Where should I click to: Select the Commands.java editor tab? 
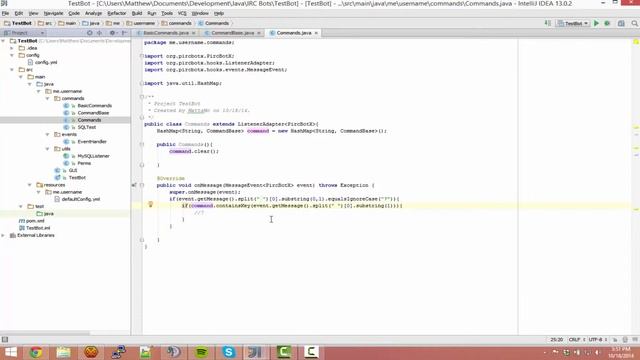pos(294,33)
